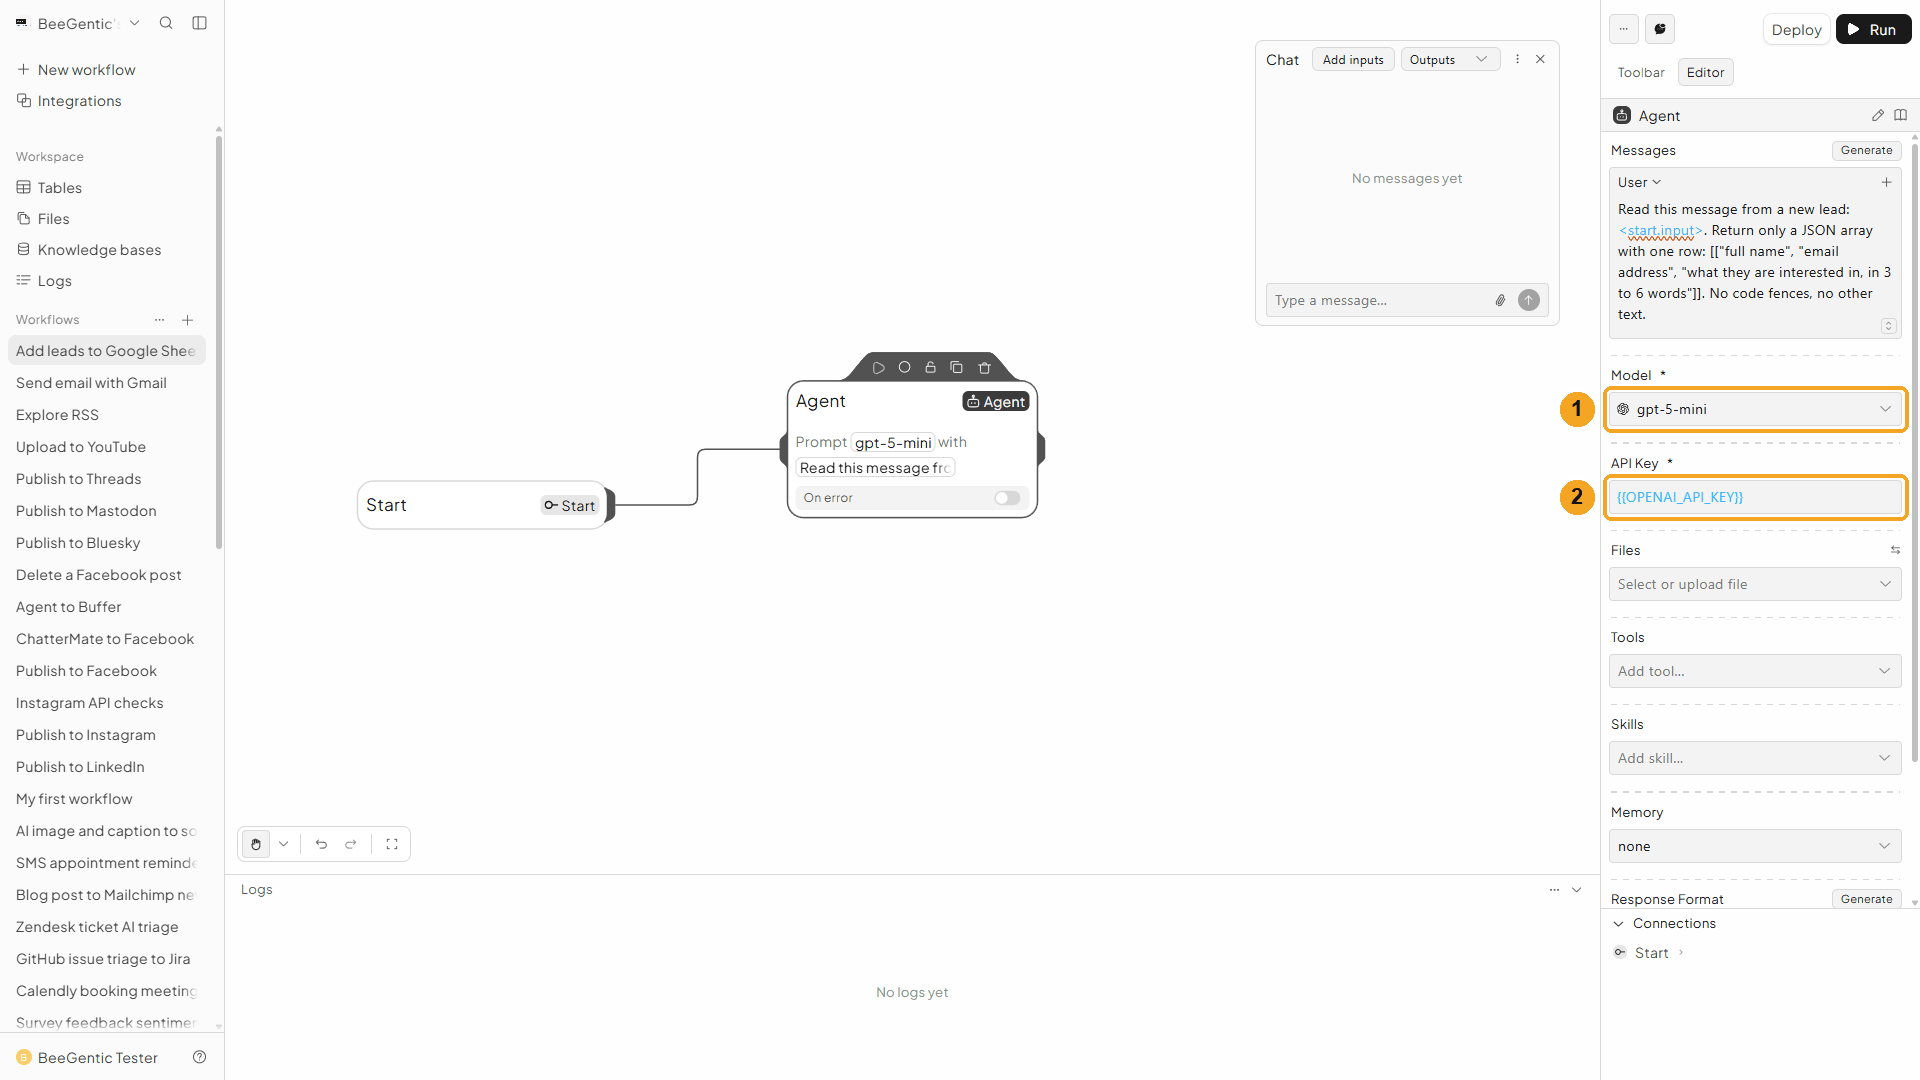Duplicate the Agent node

click(956, 368)
